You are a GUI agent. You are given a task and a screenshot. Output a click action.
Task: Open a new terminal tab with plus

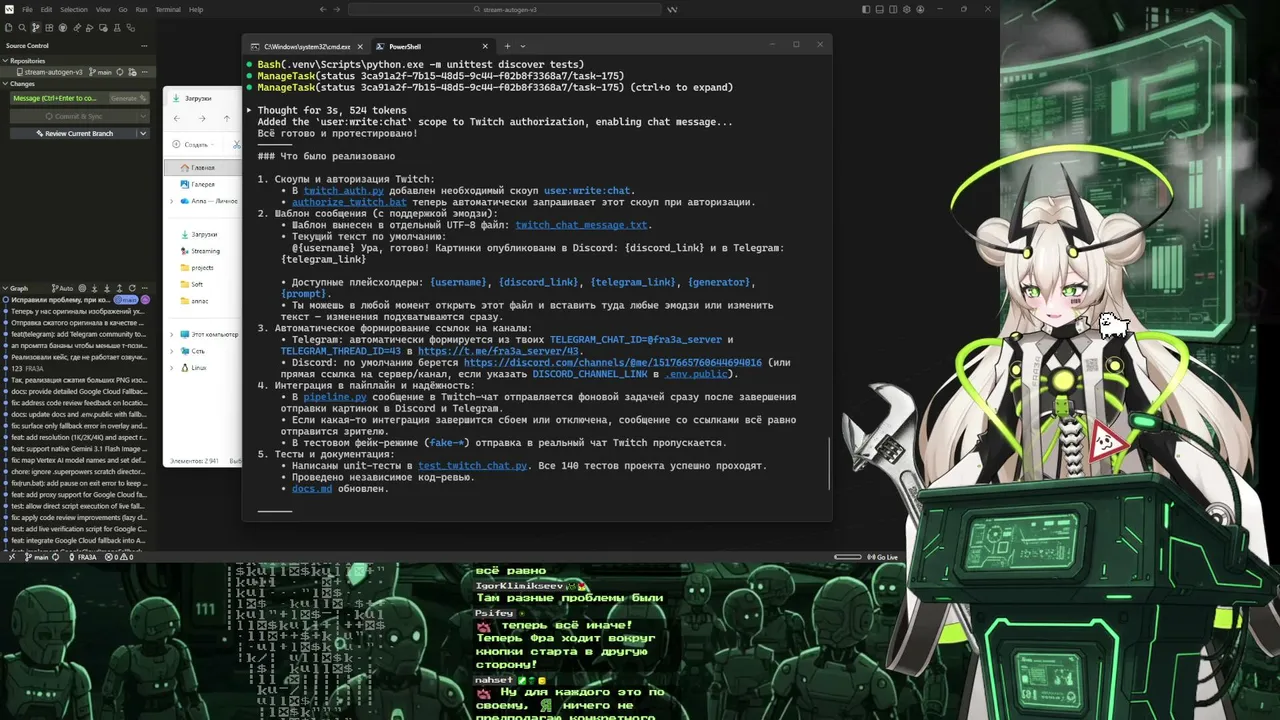click(x=507, y=46)
